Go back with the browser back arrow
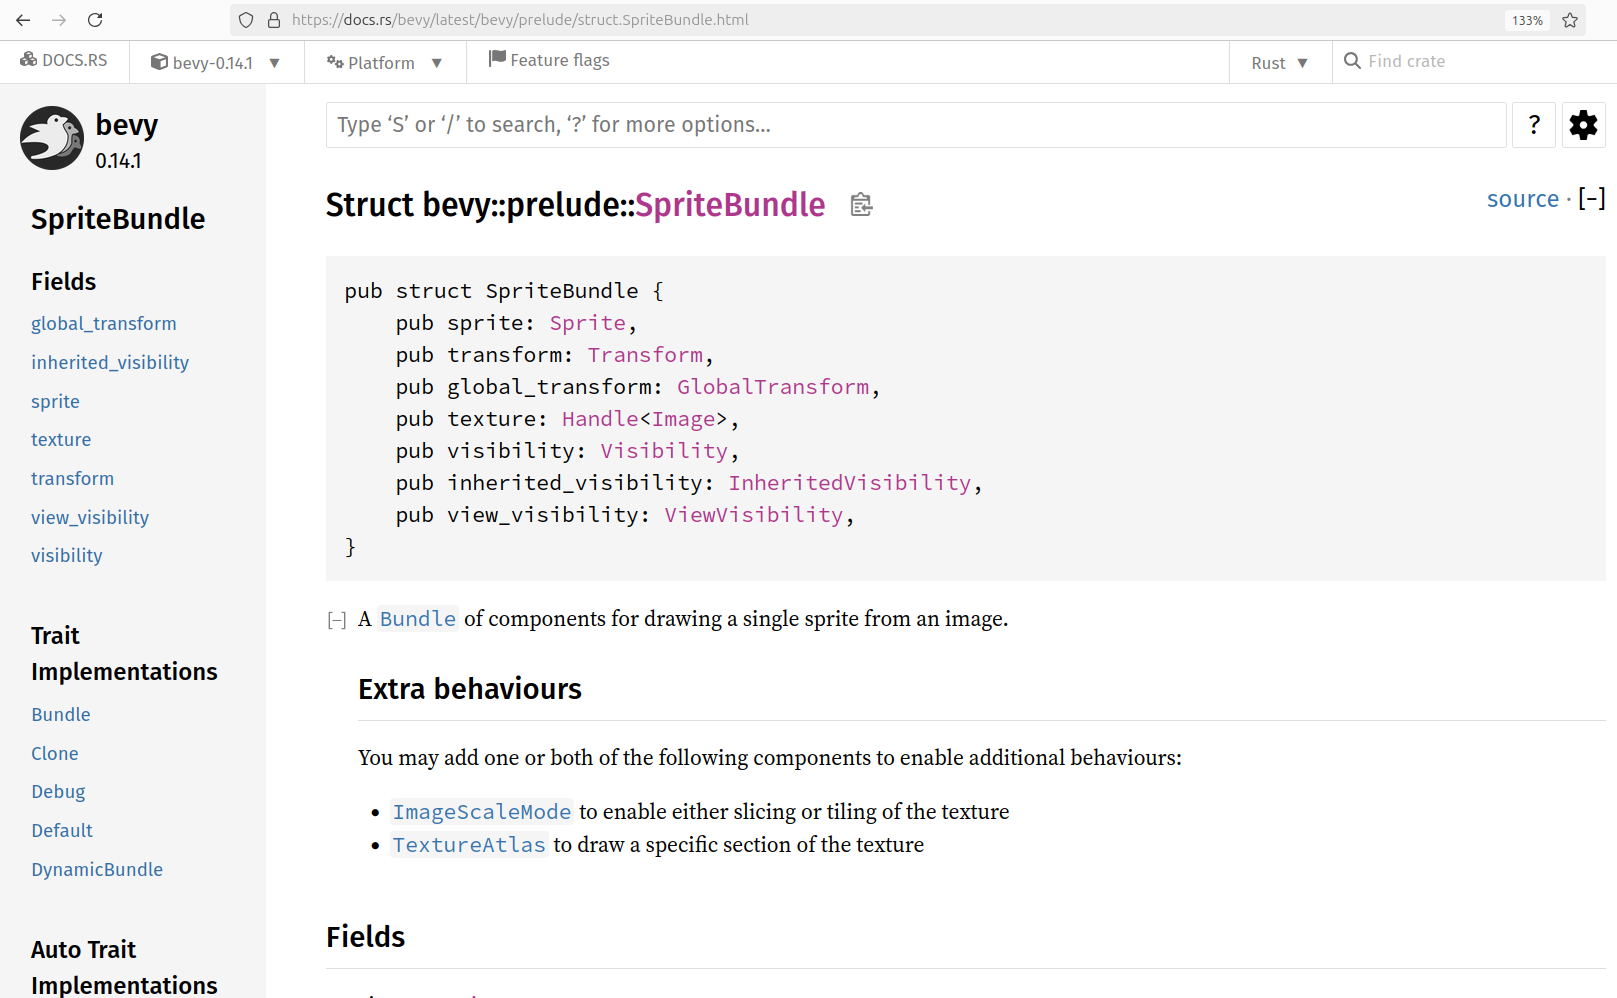Screen dimensions: 1617x998 (23, 20)
